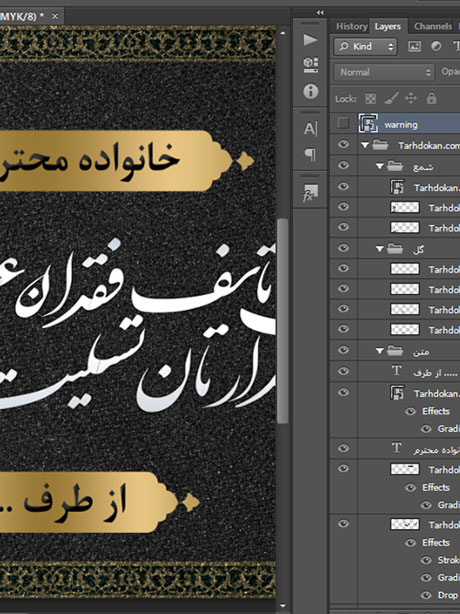Collapse the Tarhdokan.com group triangle
This screenshot has width=460, height=614.
tap(365, 145)
